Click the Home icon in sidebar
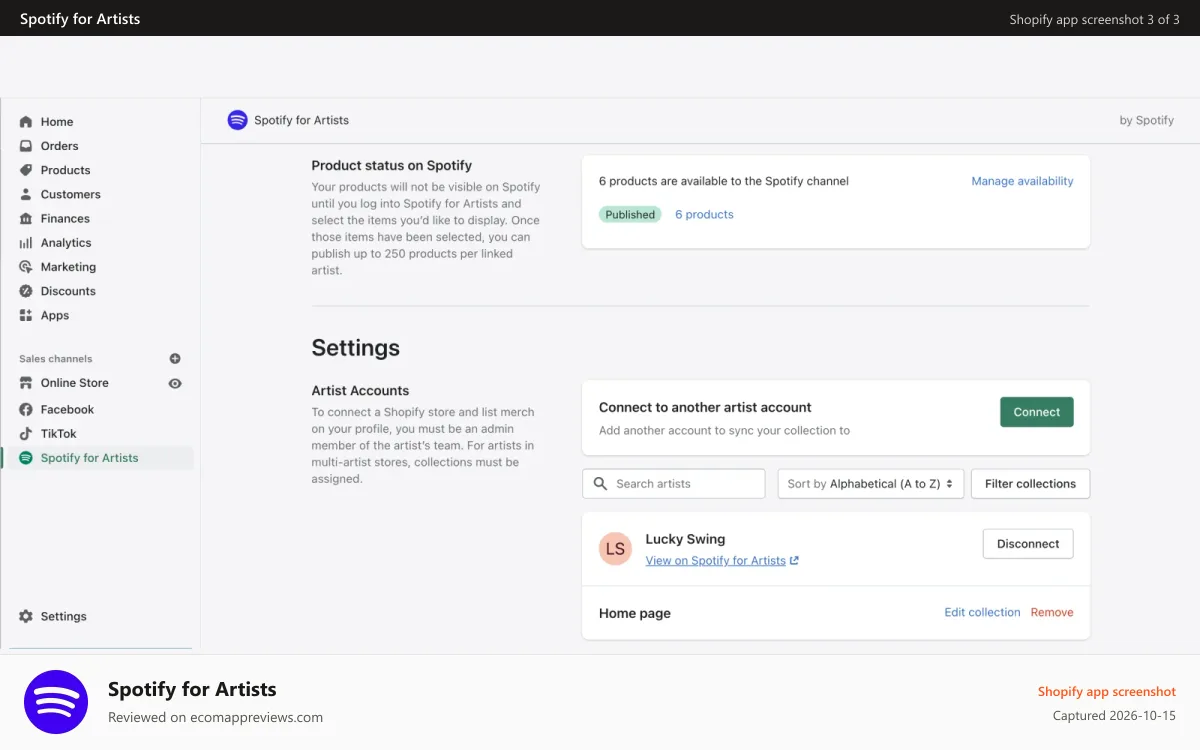The width and height of the screenshot is (1200, 750). coord(26,122)
